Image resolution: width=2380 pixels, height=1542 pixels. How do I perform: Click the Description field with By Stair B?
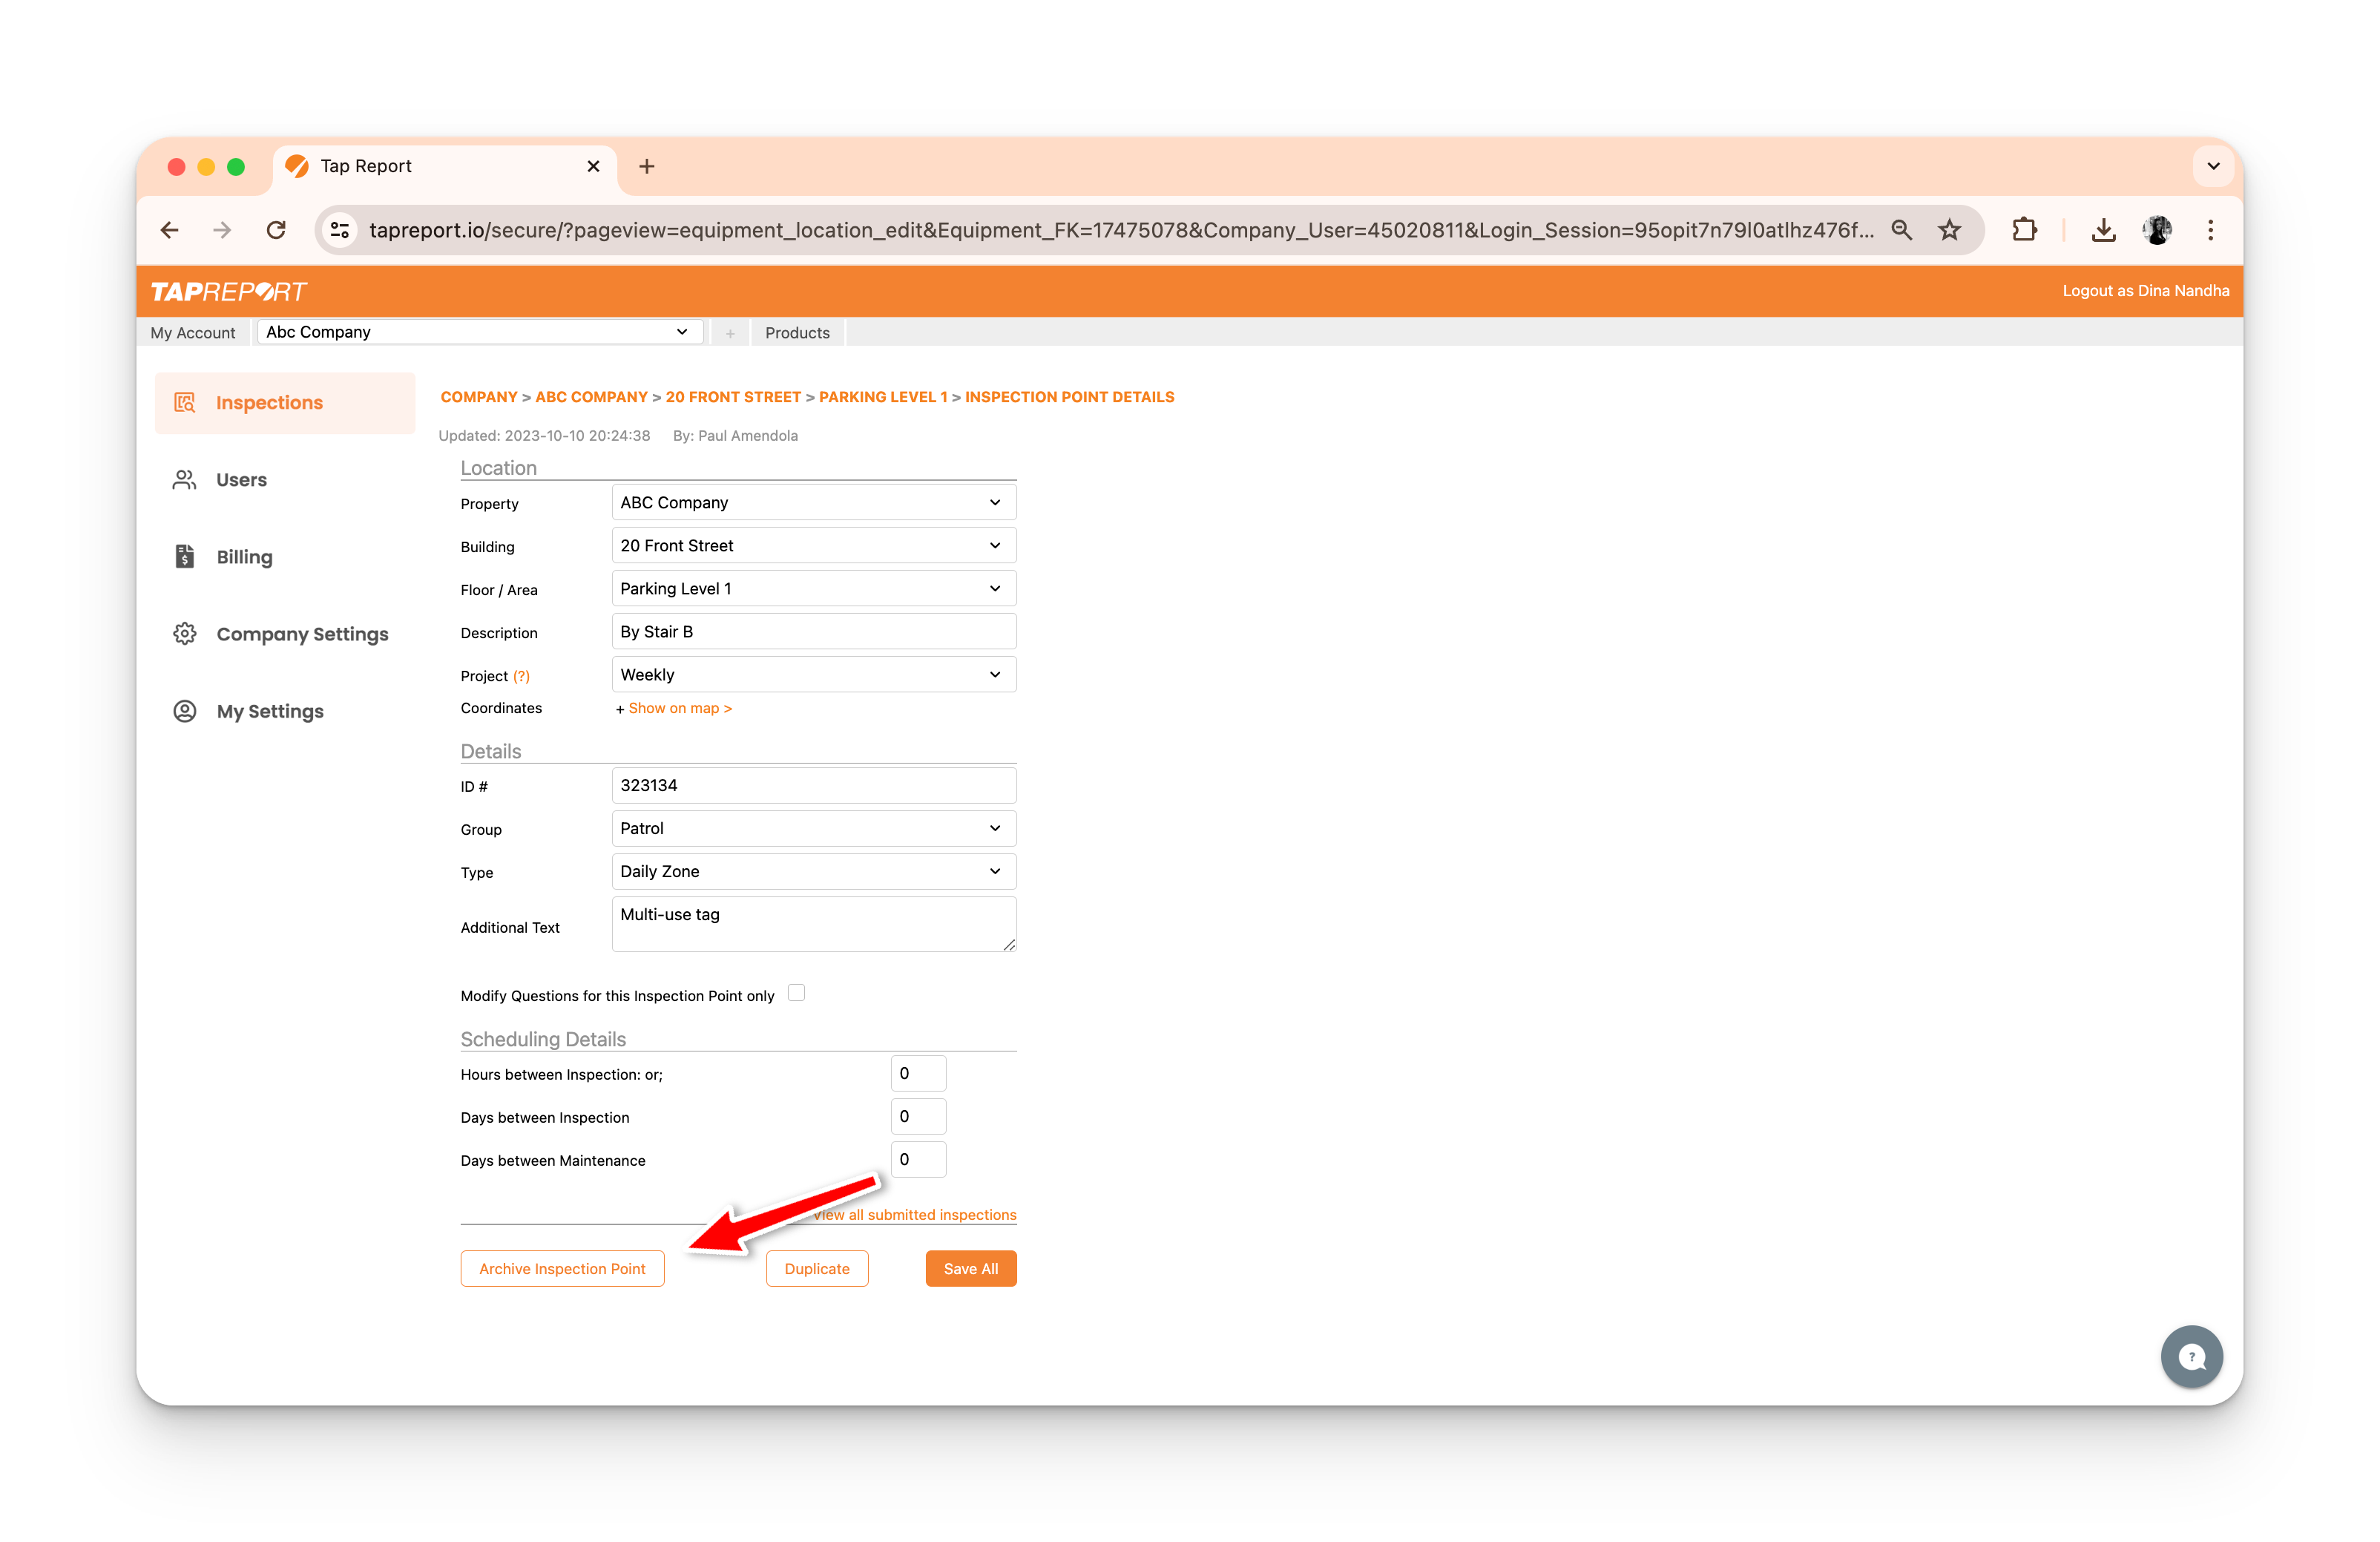pyautogui.click(x=813, y=632)
